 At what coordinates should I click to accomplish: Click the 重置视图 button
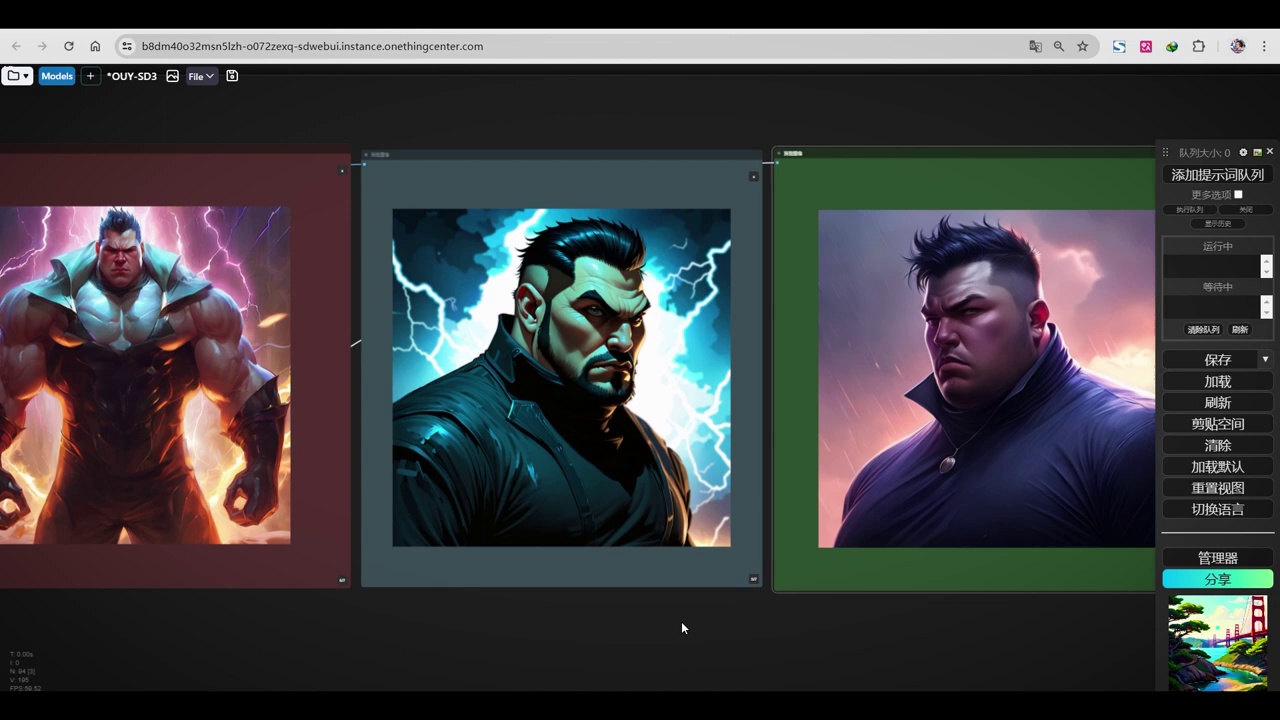click(1218, 488)
